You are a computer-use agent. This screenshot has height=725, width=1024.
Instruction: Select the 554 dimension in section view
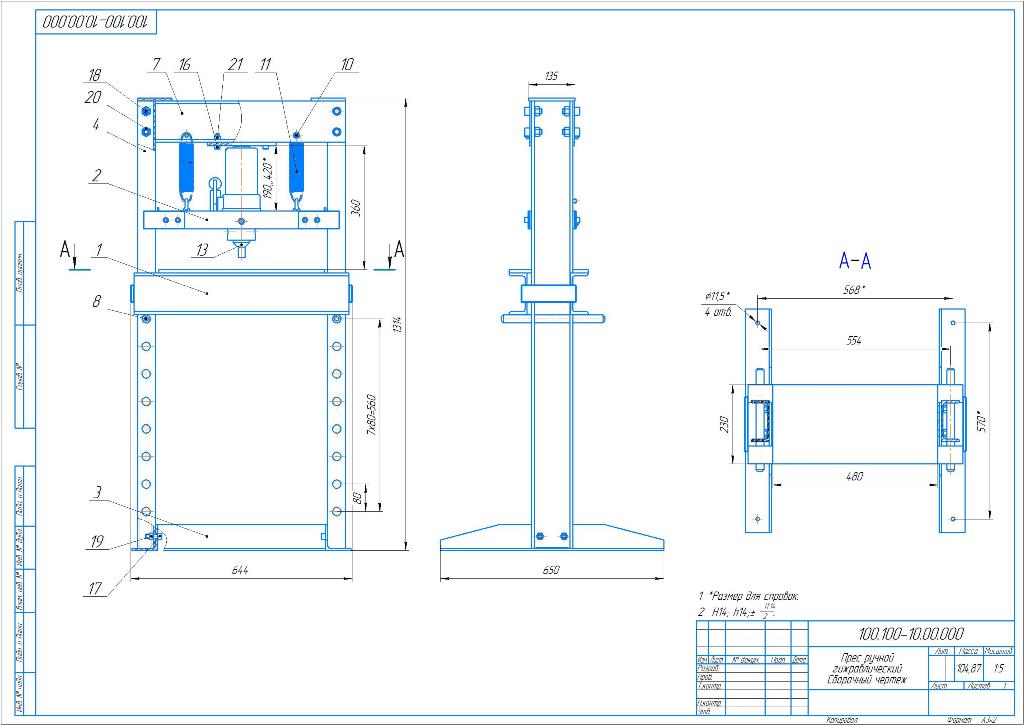pos(853,340)
